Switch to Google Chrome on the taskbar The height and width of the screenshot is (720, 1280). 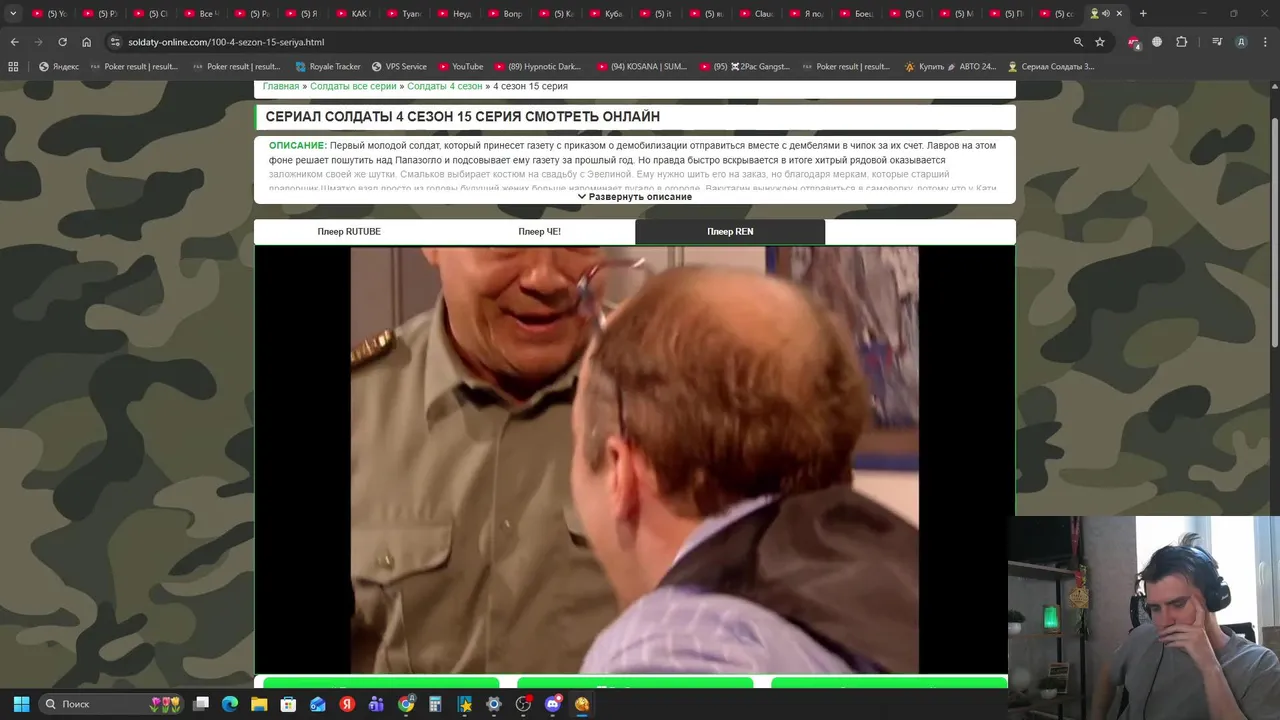point(406,704)
